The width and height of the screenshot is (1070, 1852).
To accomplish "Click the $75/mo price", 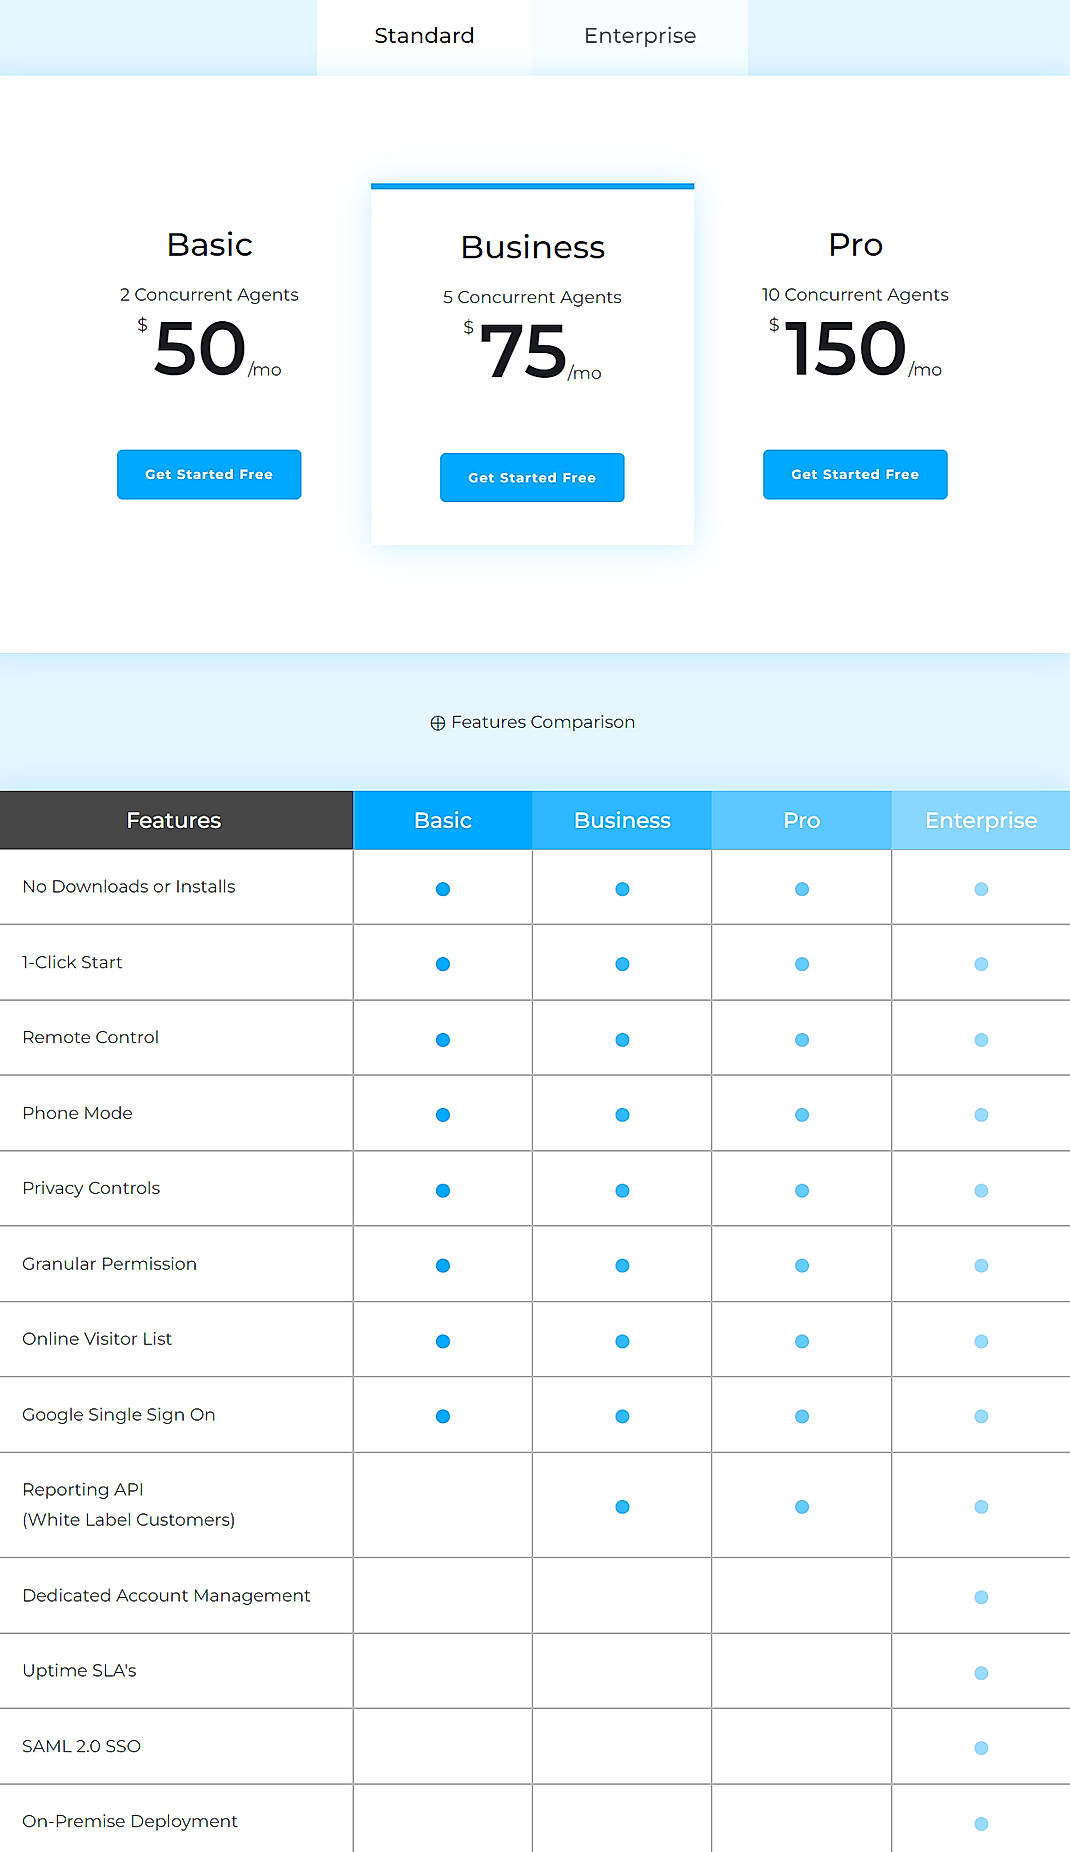I will (533, 352).
